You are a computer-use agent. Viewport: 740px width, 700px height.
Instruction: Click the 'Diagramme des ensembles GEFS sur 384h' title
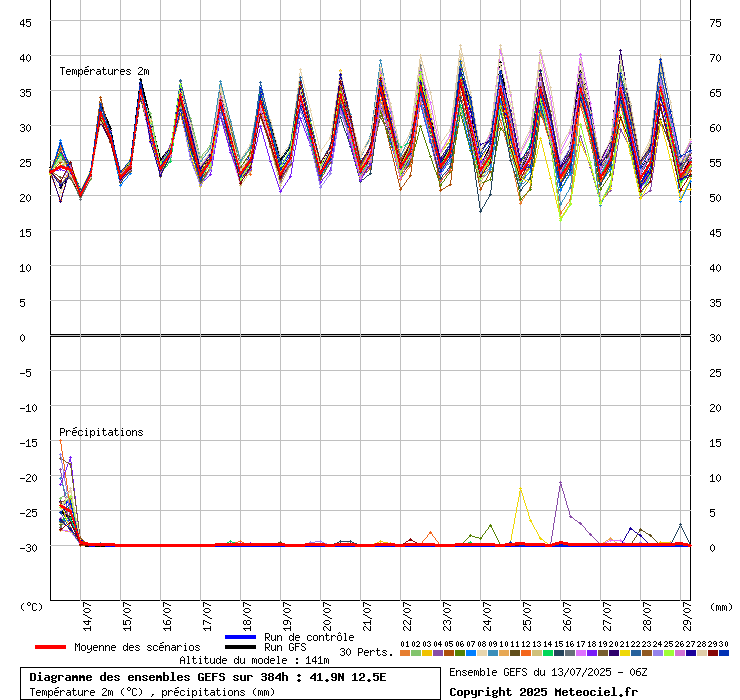[x=159, y=677]
